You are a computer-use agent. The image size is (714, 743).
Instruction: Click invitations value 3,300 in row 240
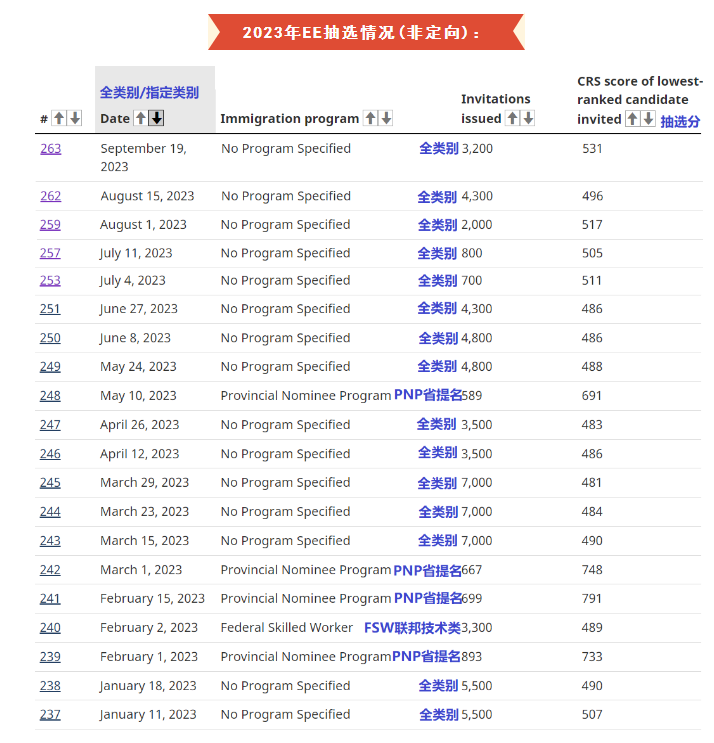click(x=477, y=628)
